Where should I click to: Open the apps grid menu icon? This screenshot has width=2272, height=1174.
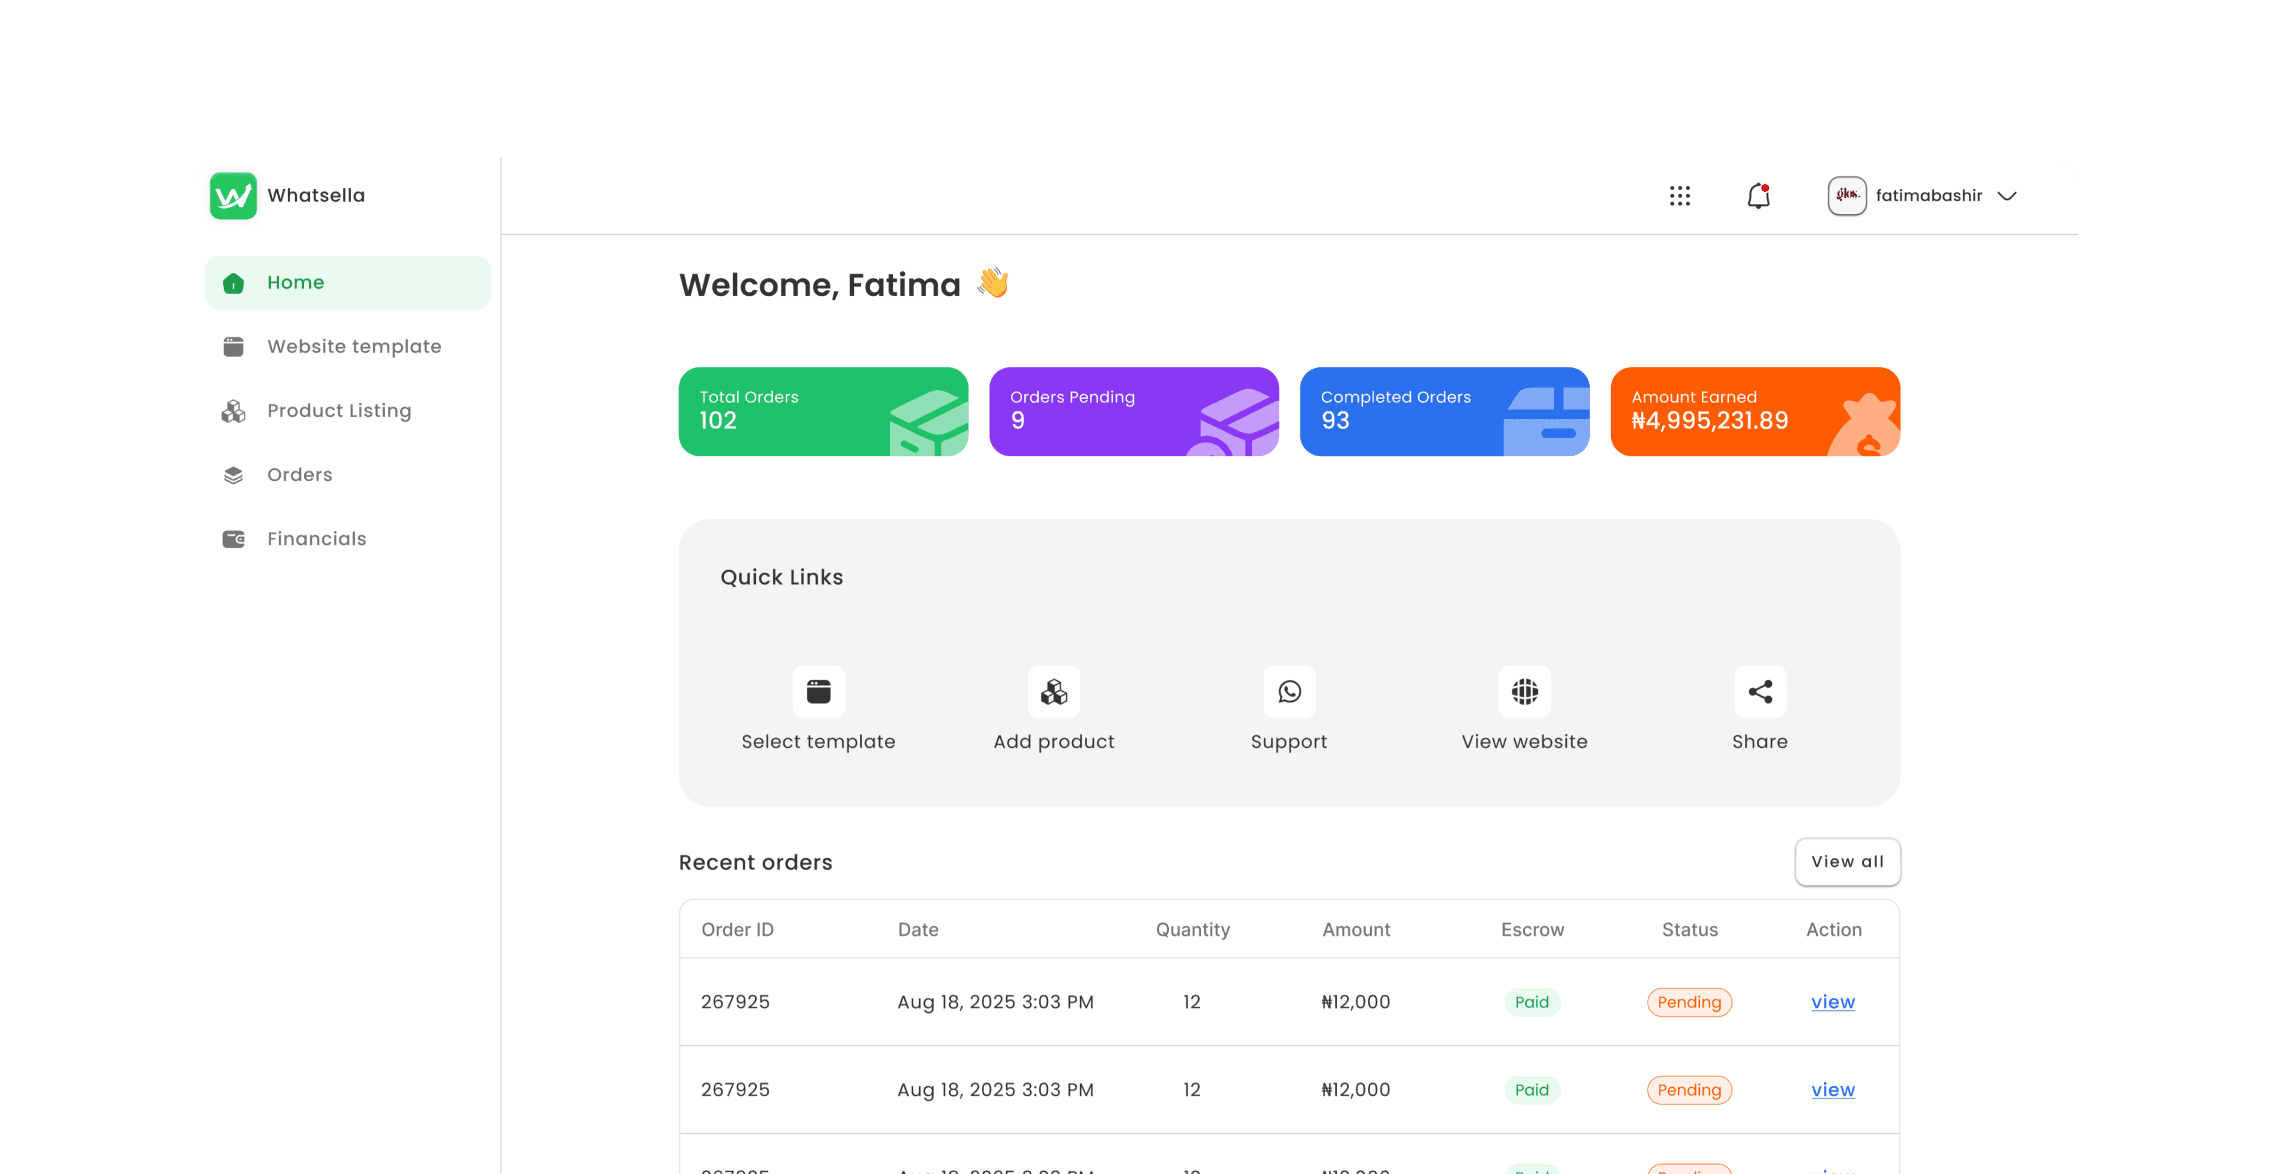pyautogui.click(x=1680, y=196)
